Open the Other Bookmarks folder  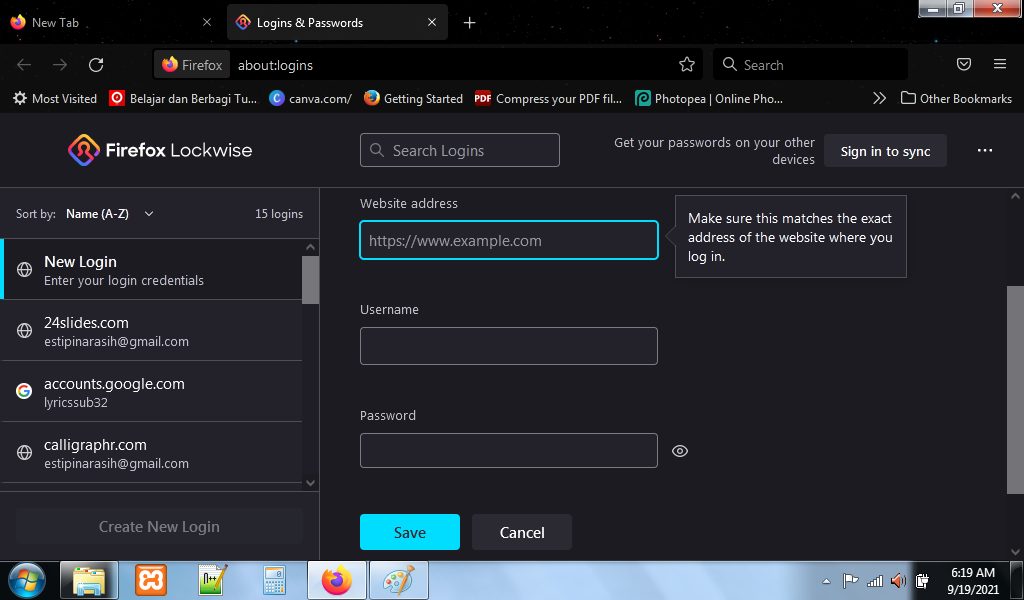[x=956, y=98]
